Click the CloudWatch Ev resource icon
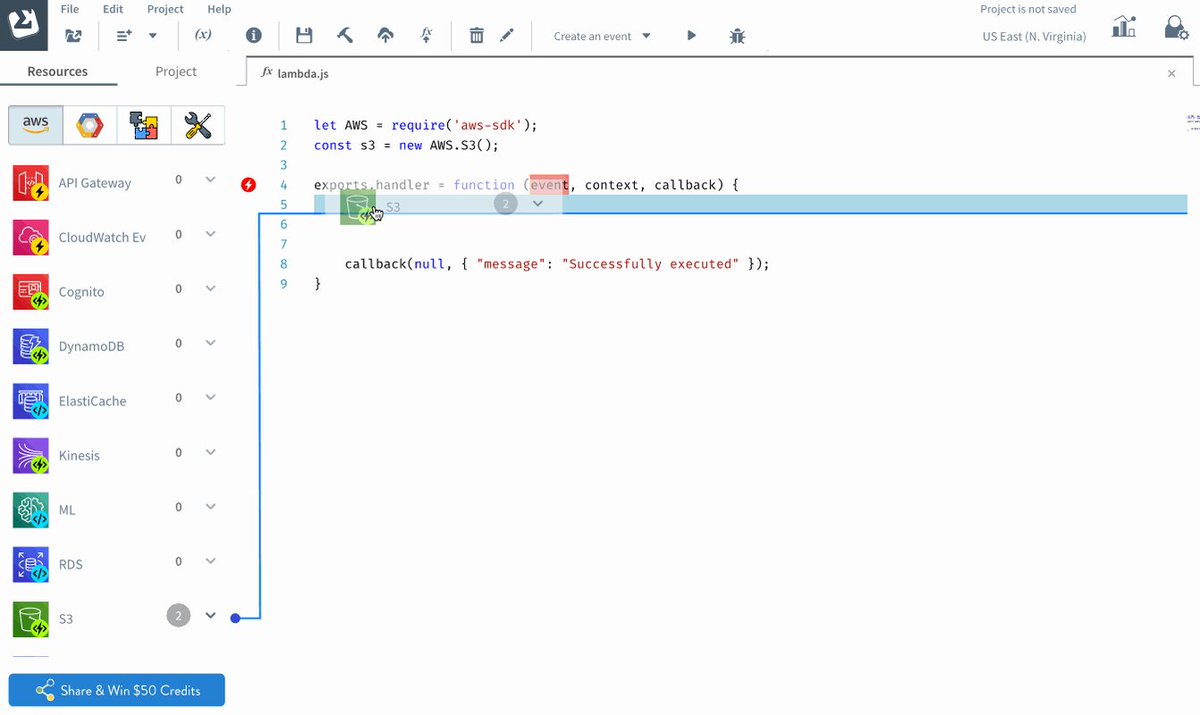This screenshot has height=715, width=1200. click(31, 238)
